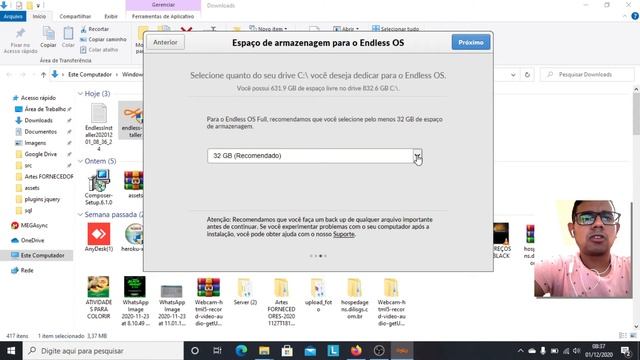Click Recortar in the ribbon
The height and width of the screenshot is (360, 640).
coord(95,29)
